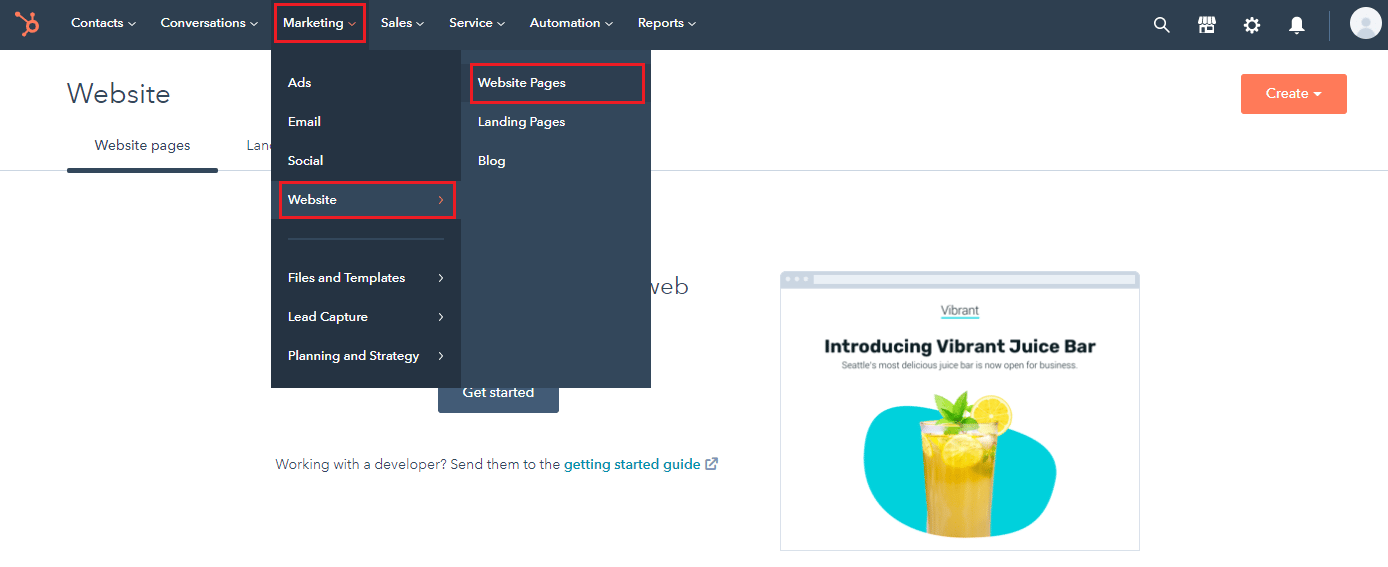The width and height of the screenshot is (1388, 567).
Task: Open the Settings gear icon
Action: pos(1252,24)
